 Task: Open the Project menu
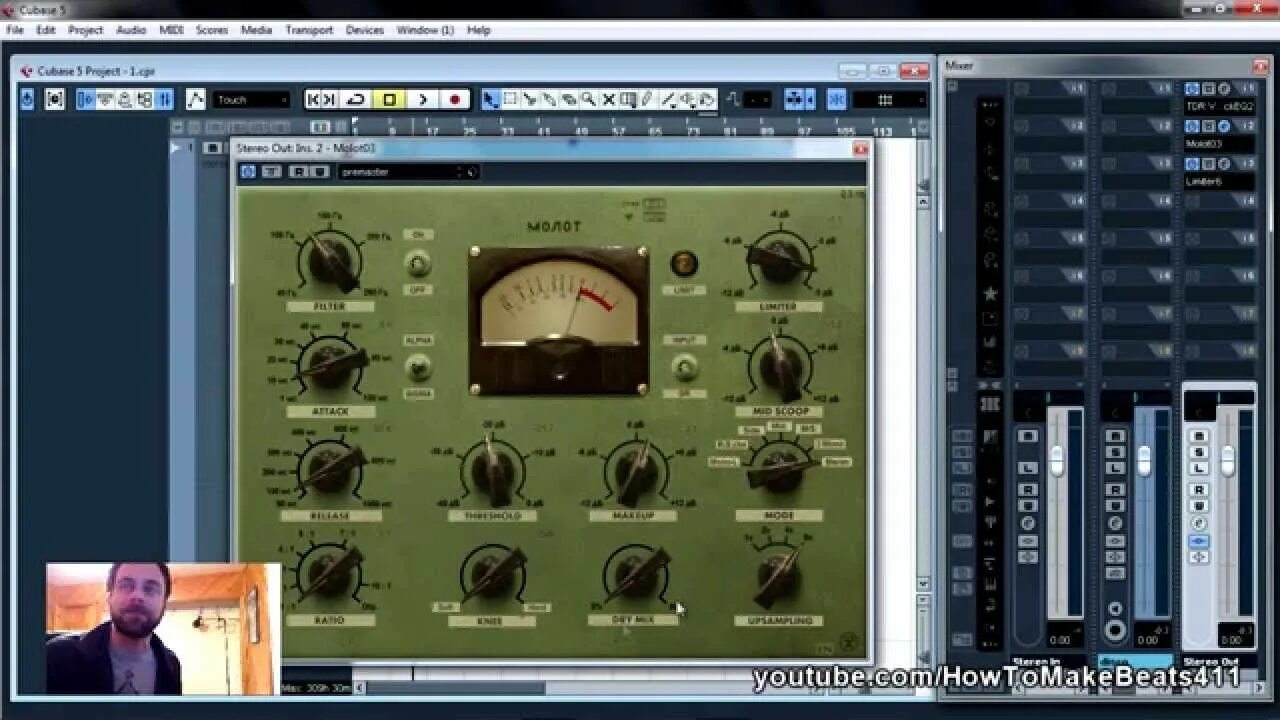pyautogui.click(x=86, y=30)
